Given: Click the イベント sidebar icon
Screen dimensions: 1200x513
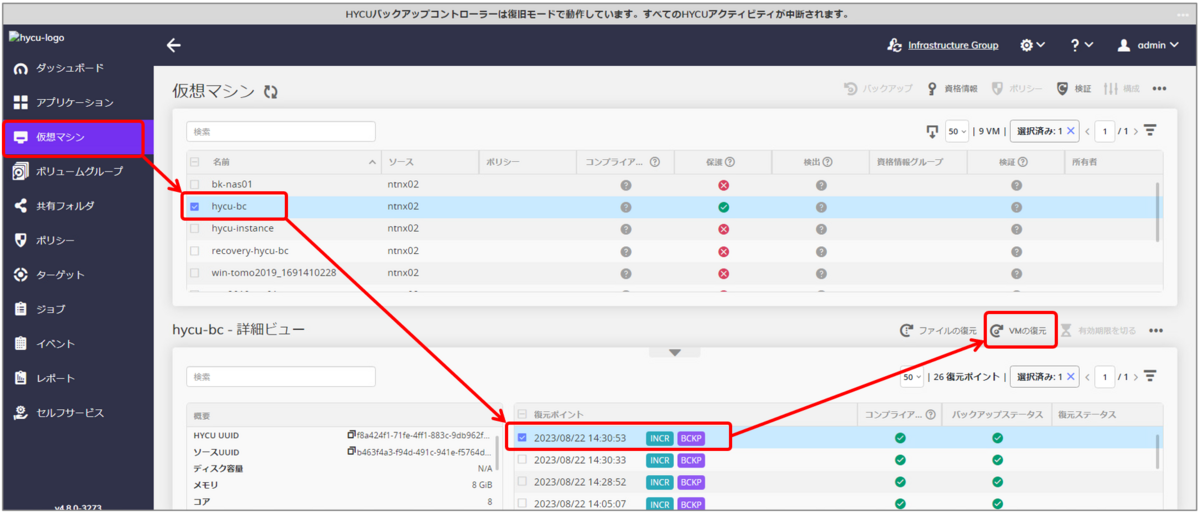Looking at the screenshot, I should 20,344.
